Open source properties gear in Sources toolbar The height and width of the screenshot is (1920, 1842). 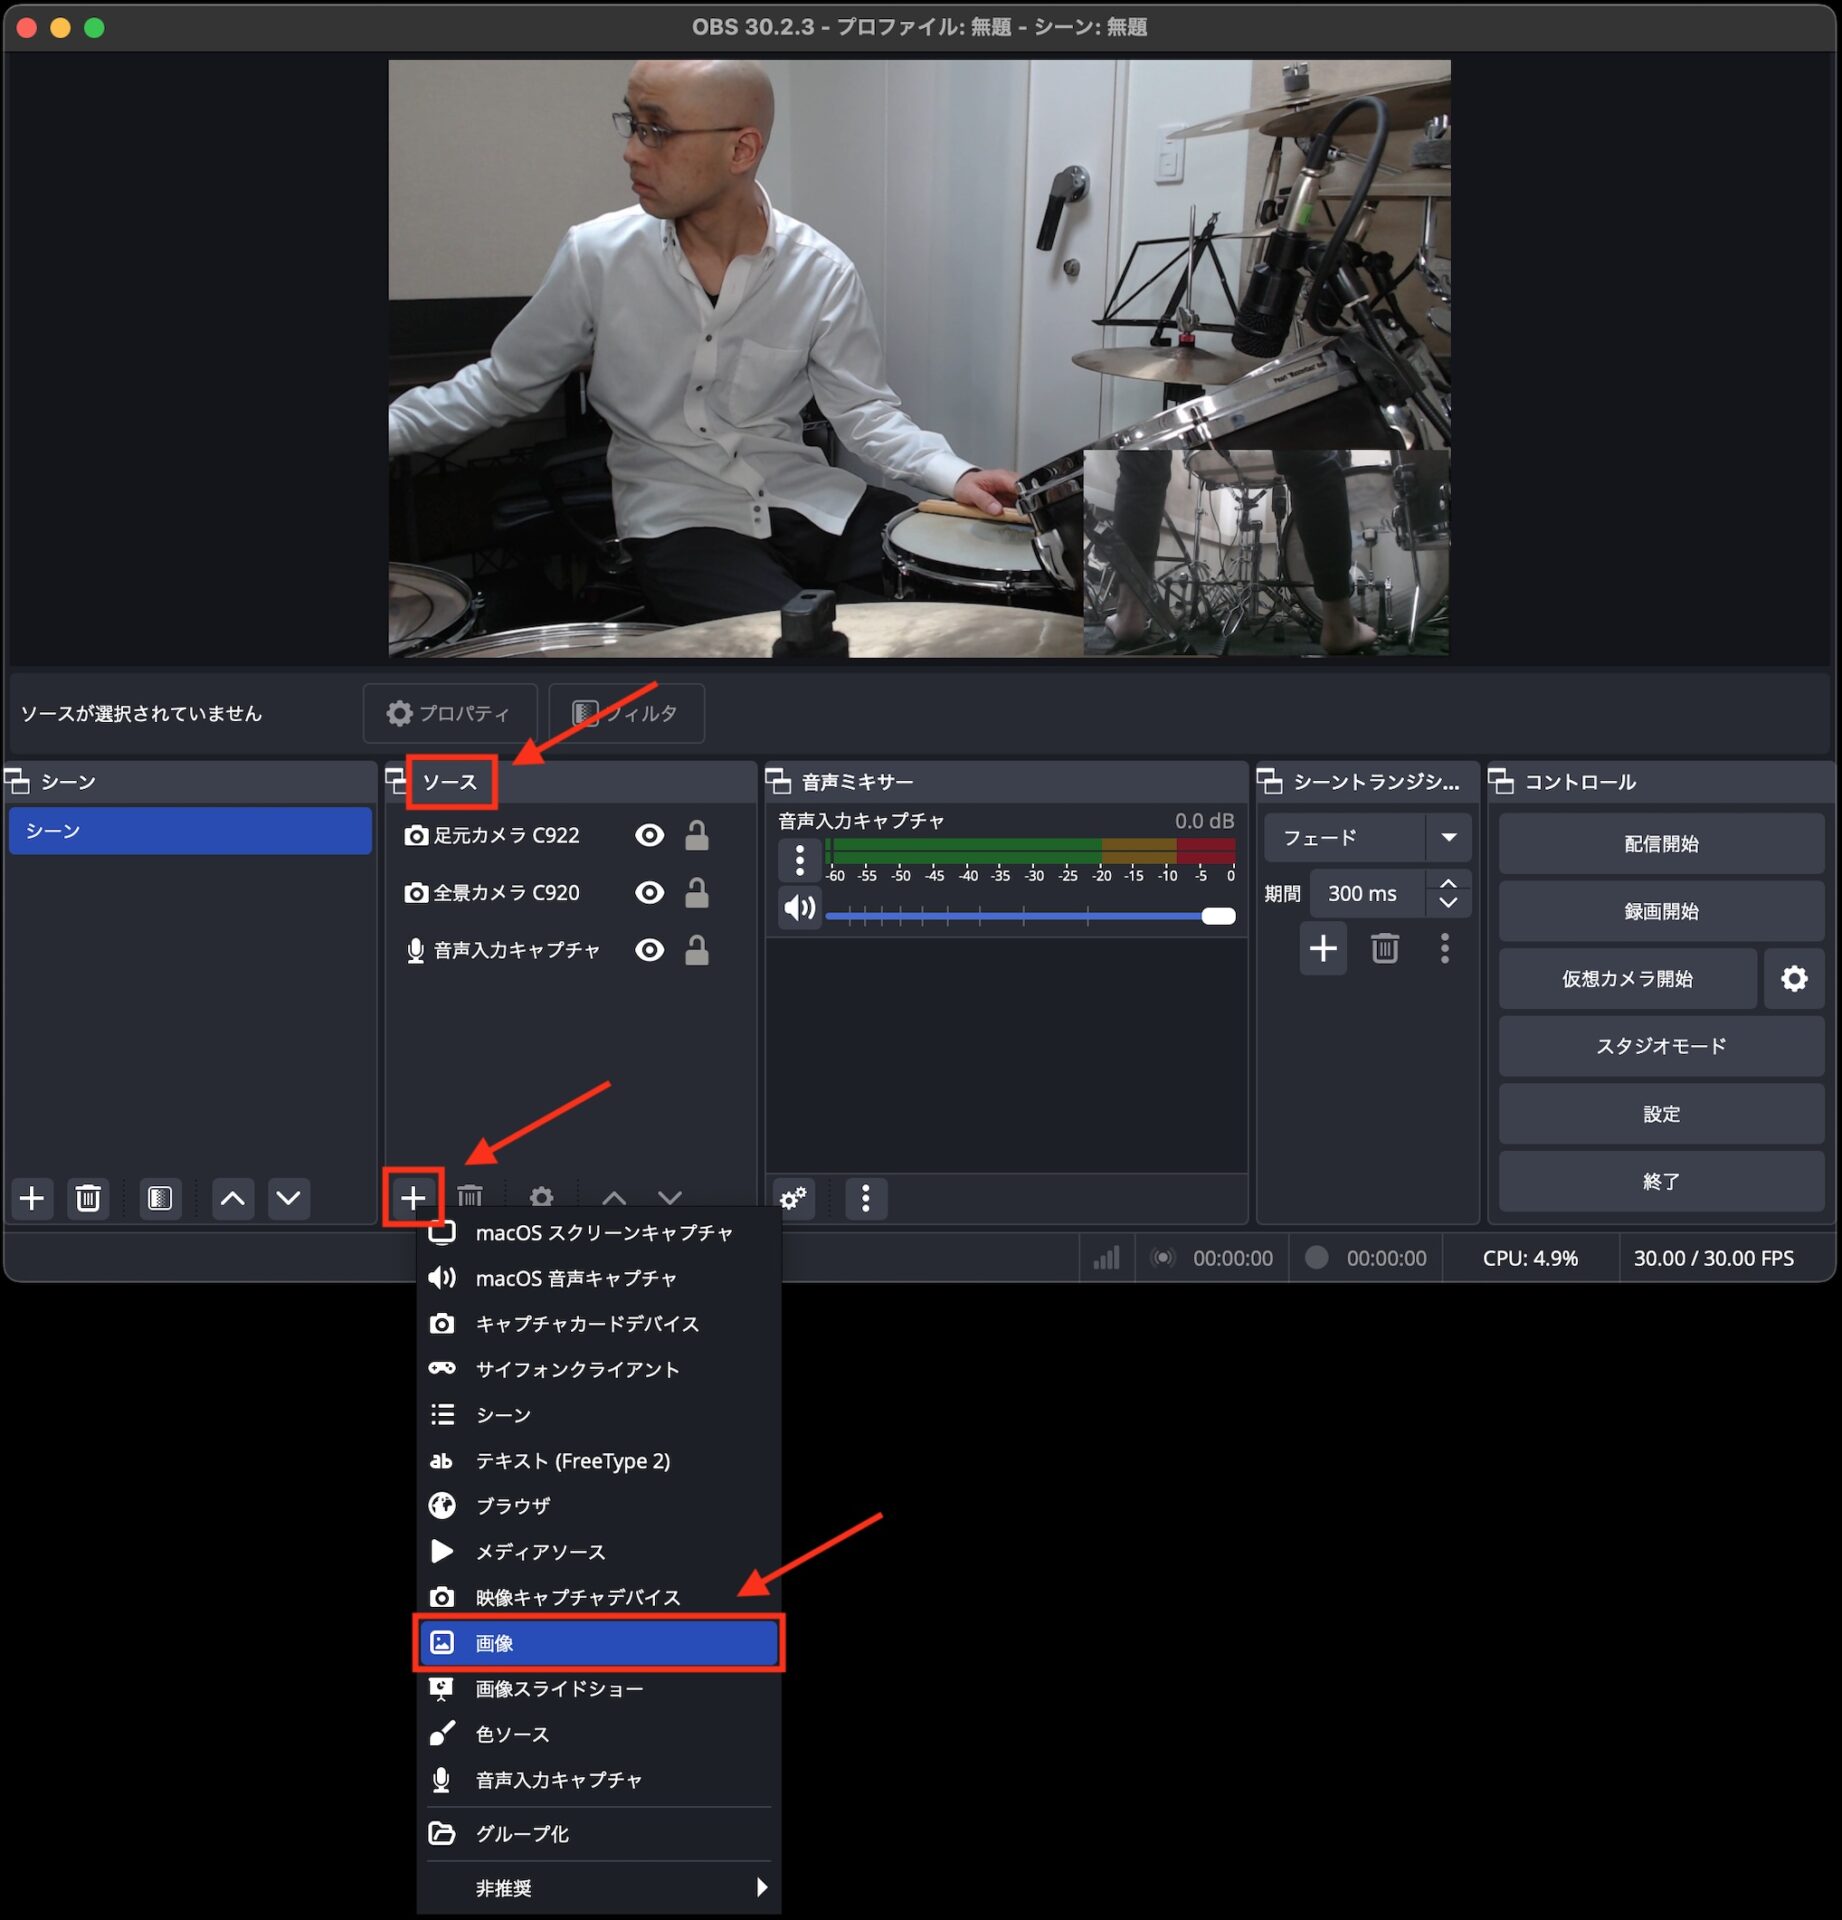pyautogui.click(x=542, y=1196)
